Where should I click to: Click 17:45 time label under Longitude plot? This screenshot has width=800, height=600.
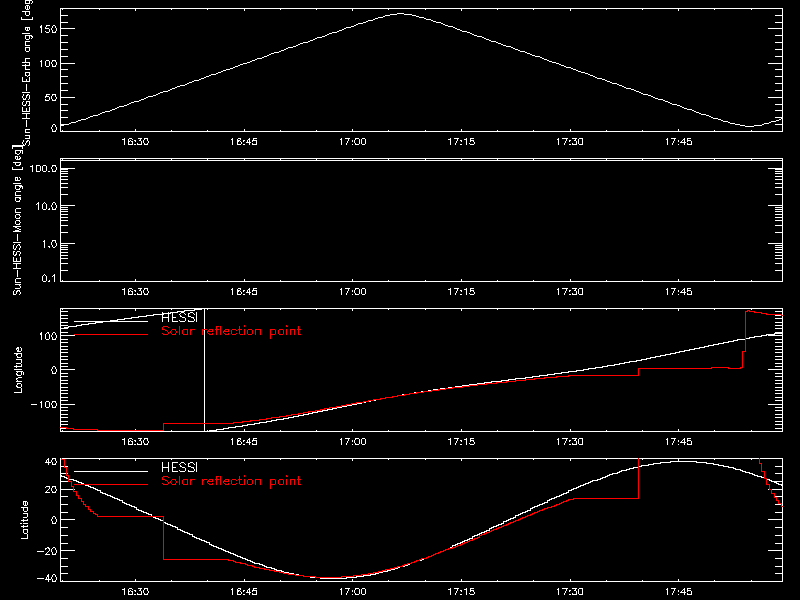coord(679,441)
